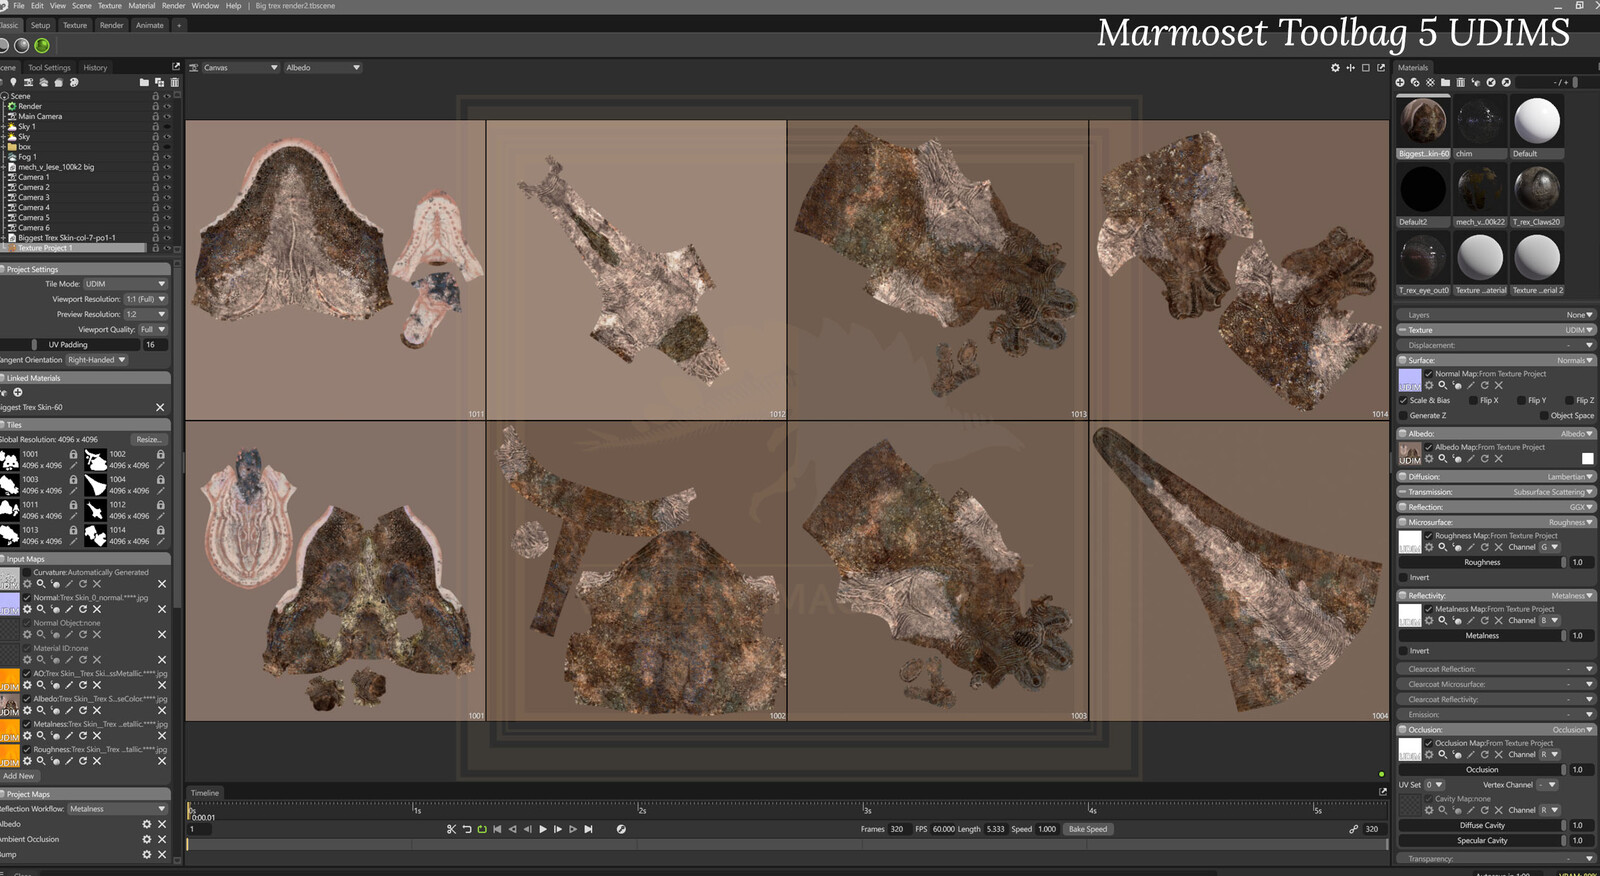Open Viewport Resolution dropdown

tap(146, 299)
